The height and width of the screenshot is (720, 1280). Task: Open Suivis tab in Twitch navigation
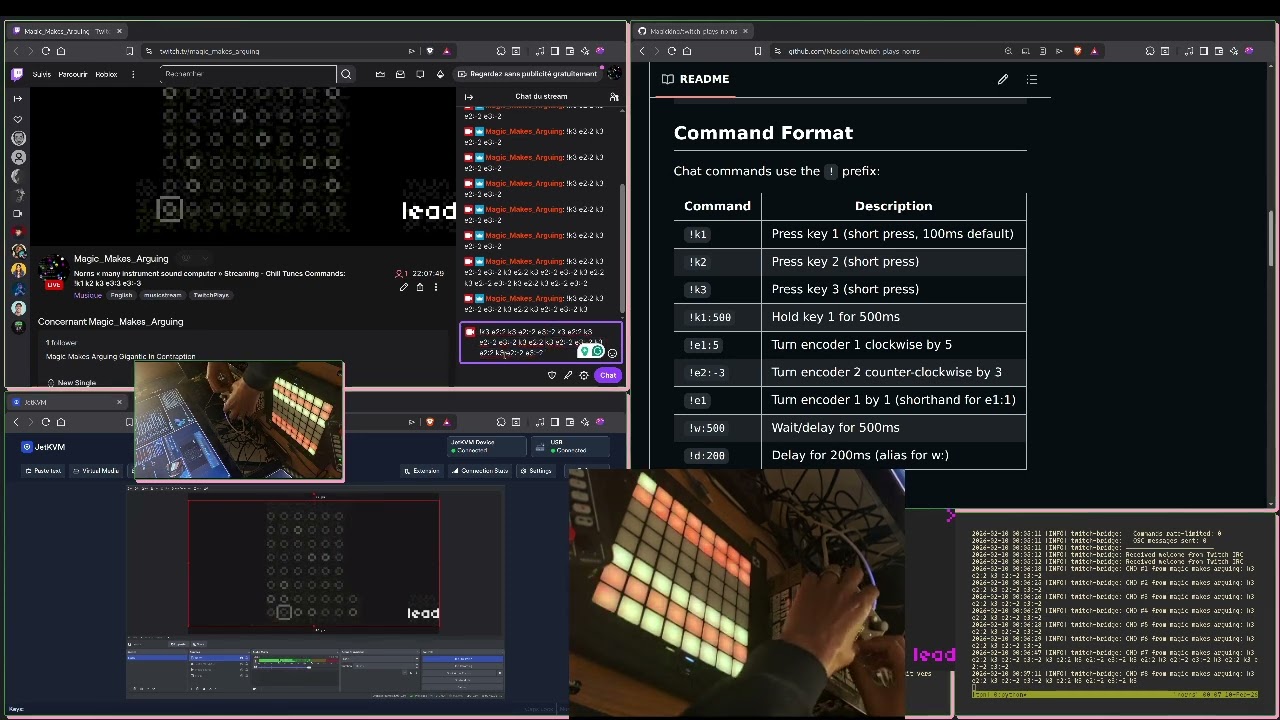(x=42, y=74)
